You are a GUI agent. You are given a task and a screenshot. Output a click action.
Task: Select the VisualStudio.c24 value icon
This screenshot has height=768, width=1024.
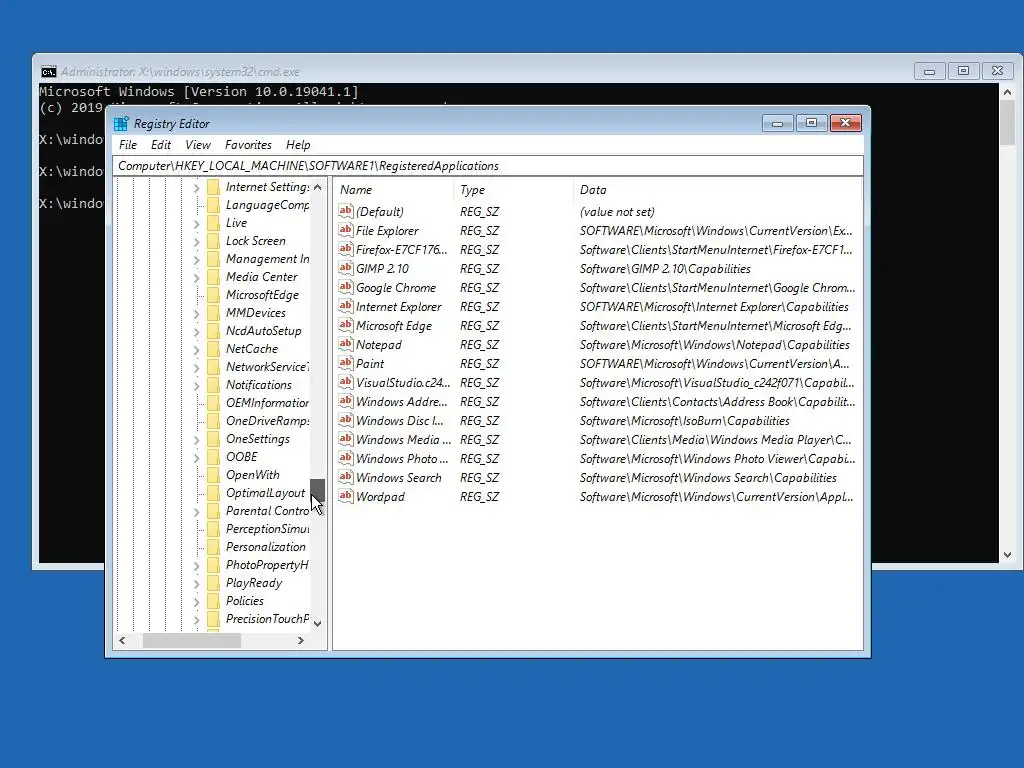[x=345, y=381]
